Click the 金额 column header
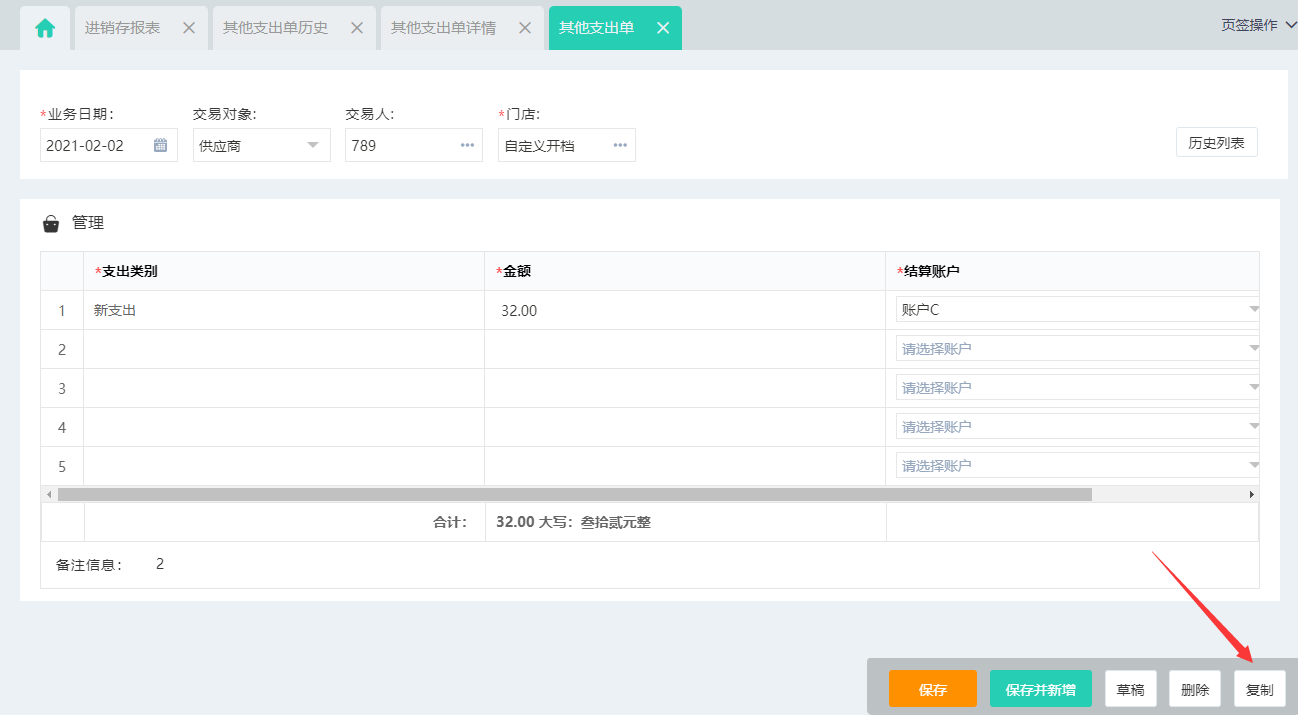Image resolution: width=1298 pixels, height=715 pixels. point(685,271)
